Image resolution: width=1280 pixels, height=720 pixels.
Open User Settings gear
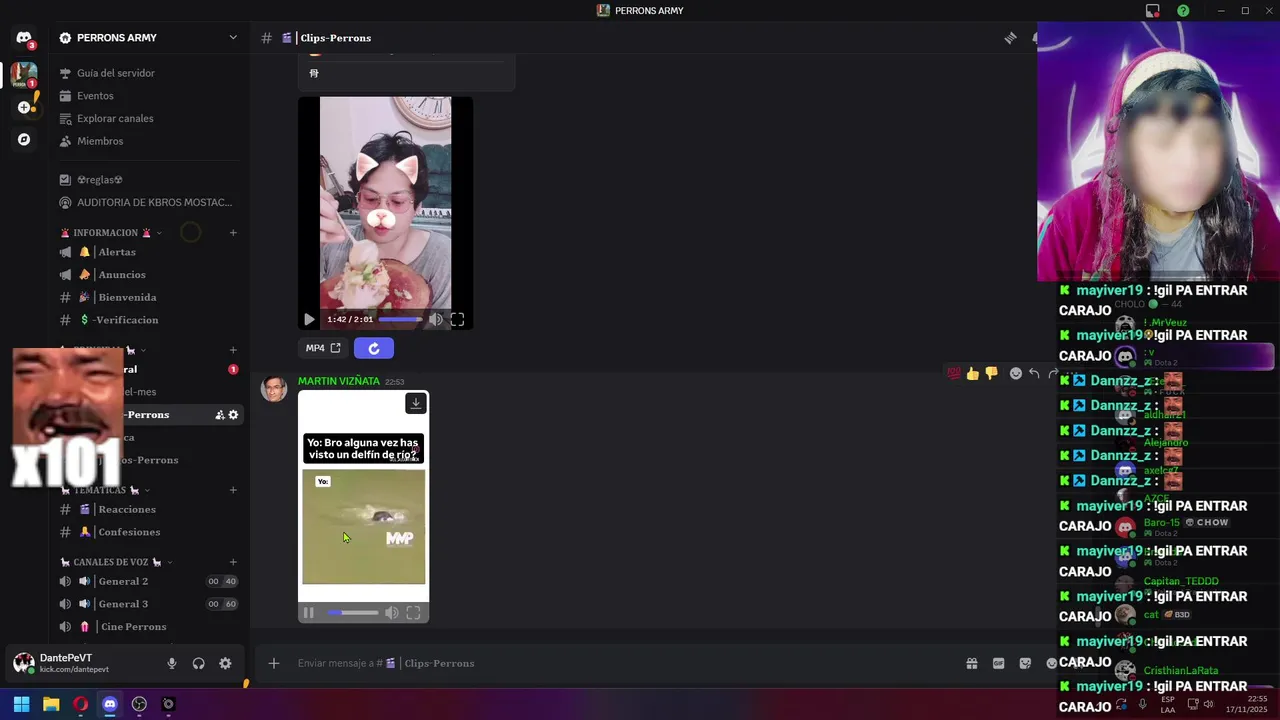225,663
